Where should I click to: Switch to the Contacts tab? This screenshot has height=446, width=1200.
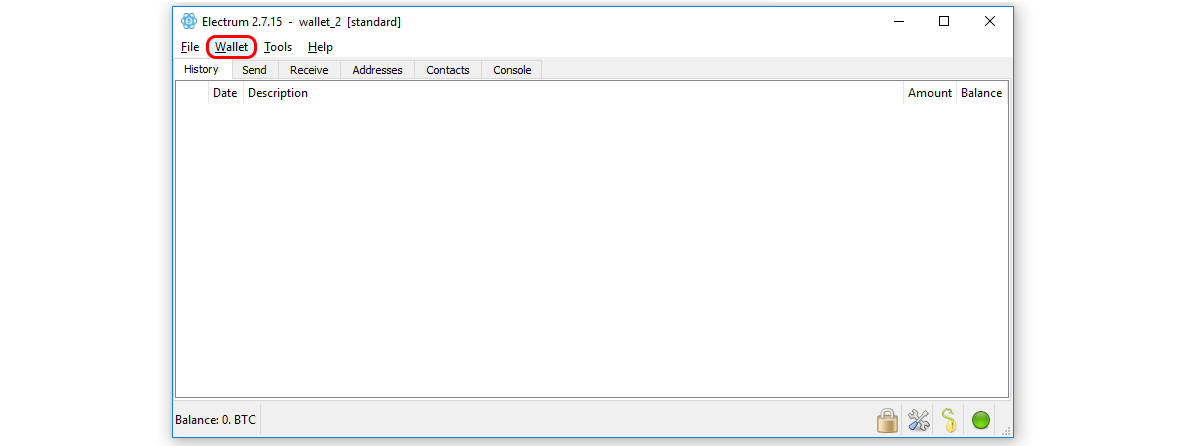448,70
